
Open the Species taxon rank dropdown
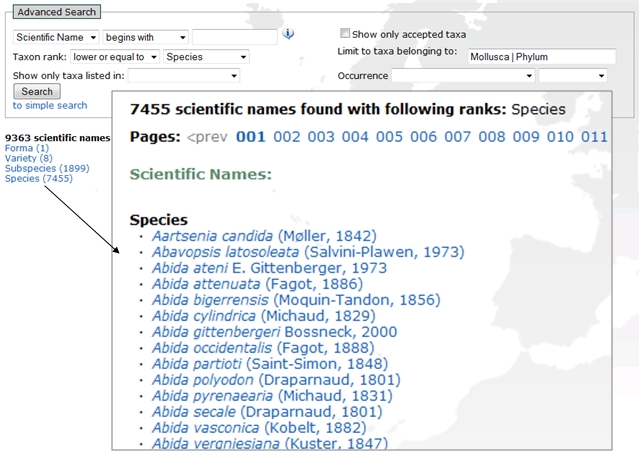tap(206, 57)
